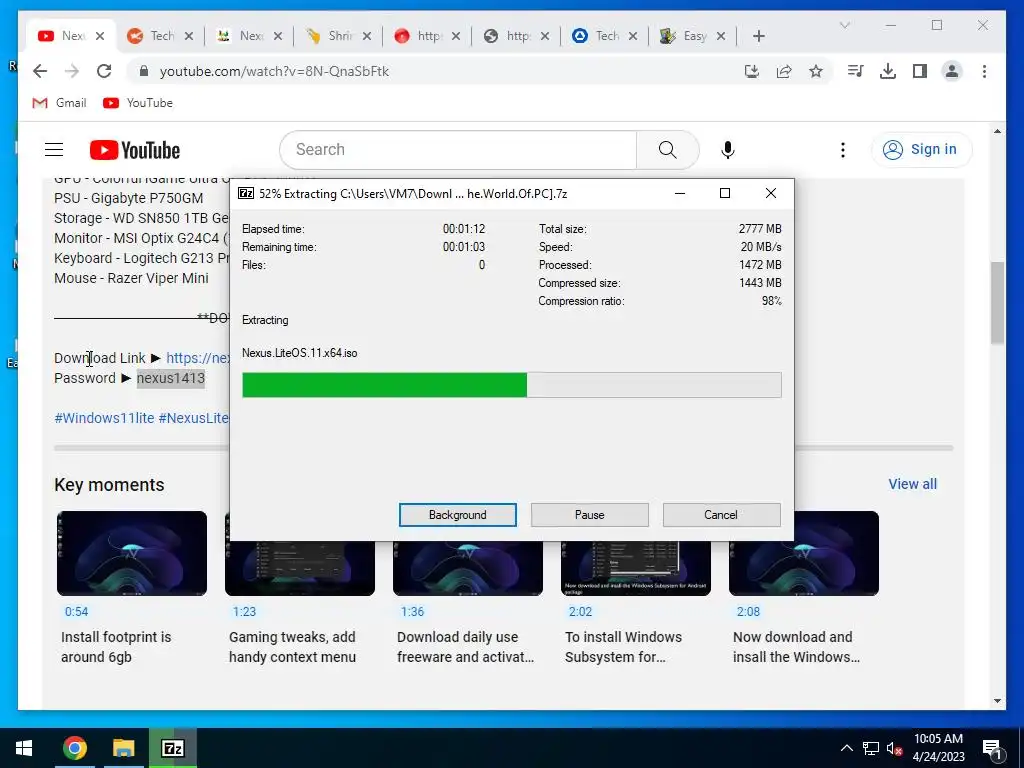Click the YouTube search input field
The width and height of the screenshot is (1024, 768).
coord(458,150)
